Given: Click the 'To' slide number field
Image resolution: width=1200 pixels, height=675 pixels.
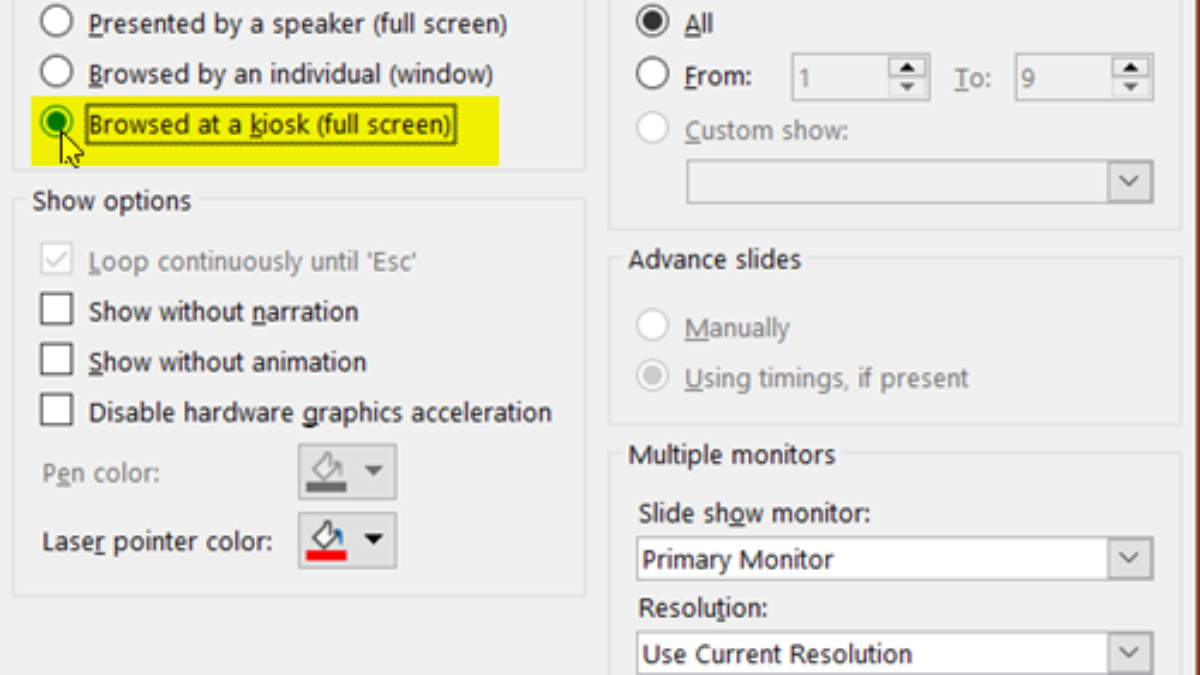Looking at the screenshot, I should point(1062,77).
